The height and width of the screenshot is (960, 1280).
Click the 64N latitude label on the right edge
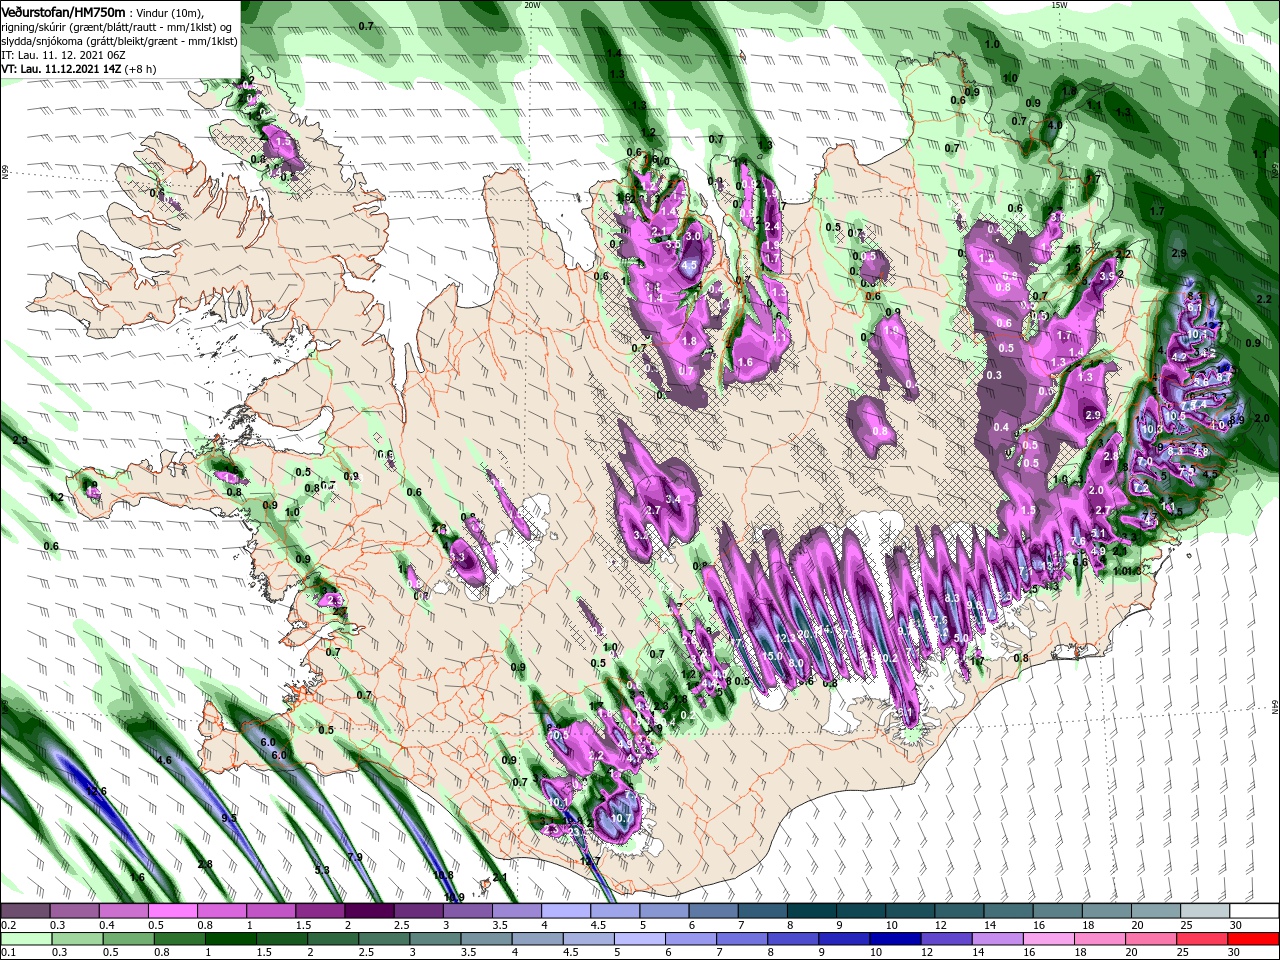pyautogui.click(x=1275, y=707)
